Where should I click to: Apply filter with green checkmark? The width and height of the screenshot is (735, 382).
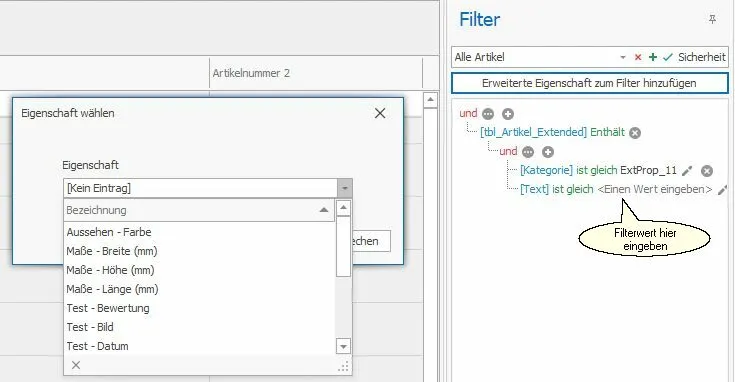tap(668, 57)
